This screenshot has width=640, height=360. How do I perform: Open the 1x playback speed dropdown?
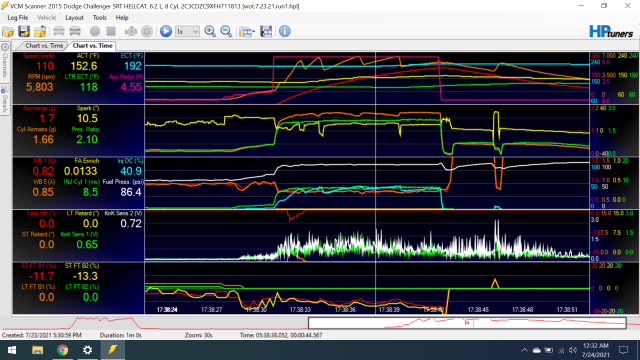tap(187, 31)
